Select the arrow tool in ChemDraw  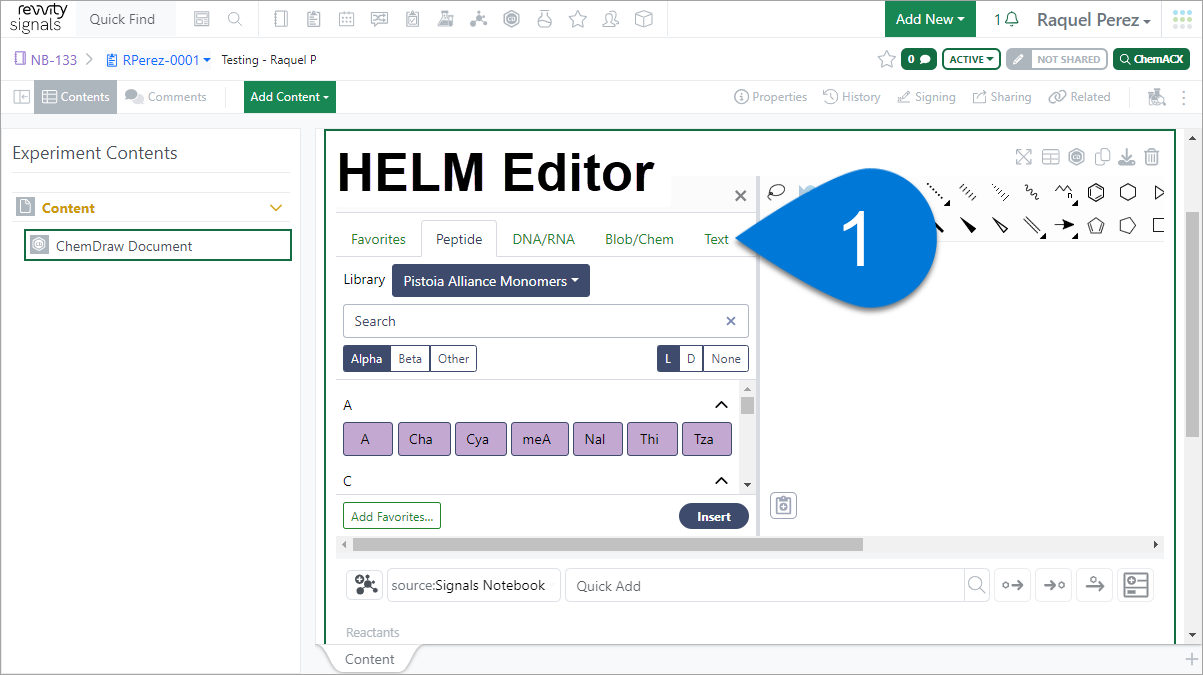tap(1064, 225)
